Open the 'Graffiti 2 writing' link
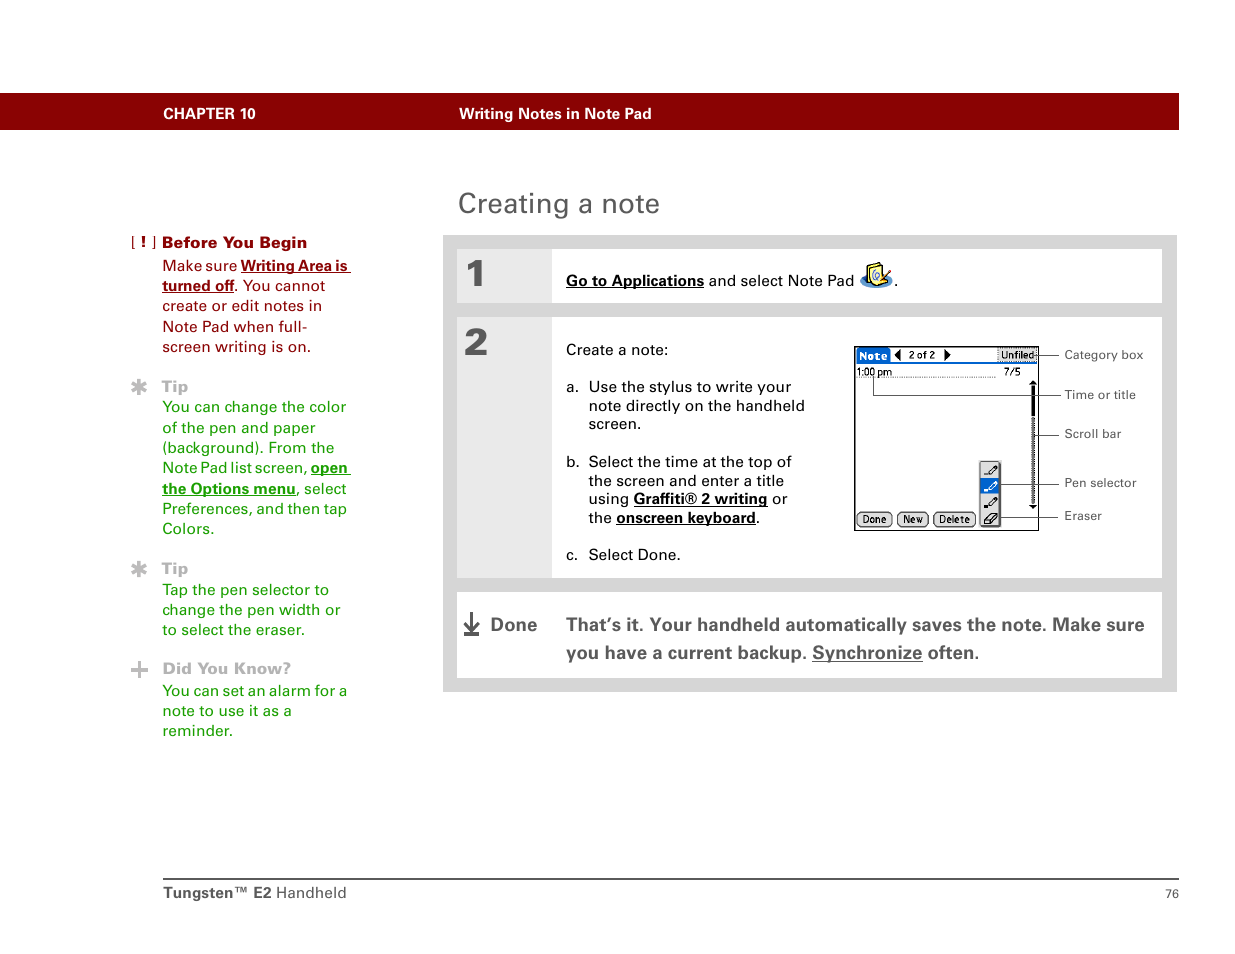 point(700,499)
